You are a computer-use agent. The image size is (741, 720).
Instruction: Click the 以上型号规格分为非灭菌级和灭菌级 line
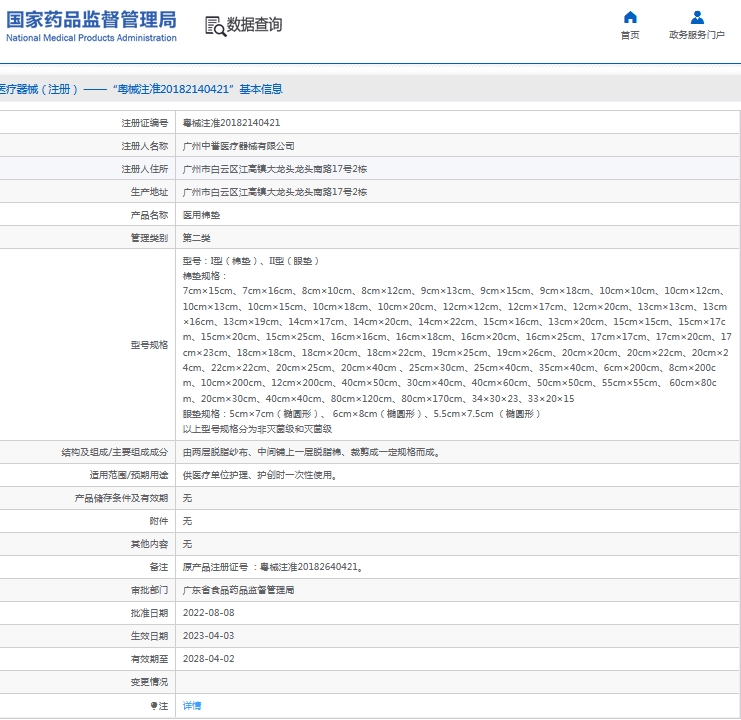point(258,429)
